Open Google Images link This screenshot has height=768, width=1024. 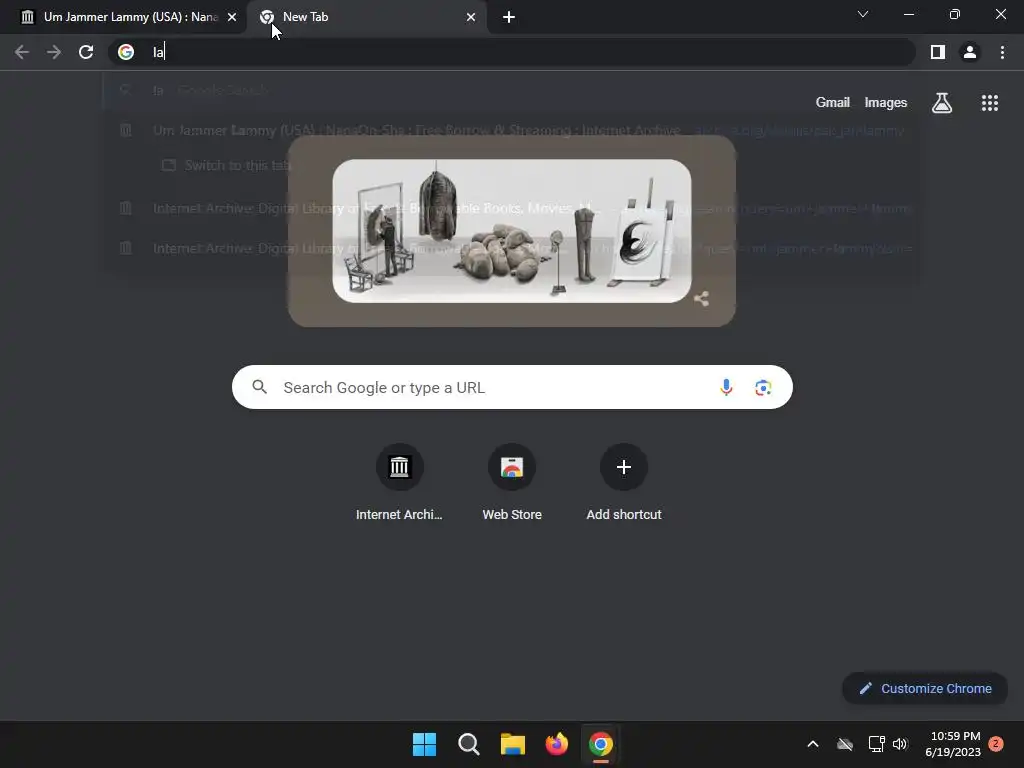pyautogui.click(x=886, y=103)
